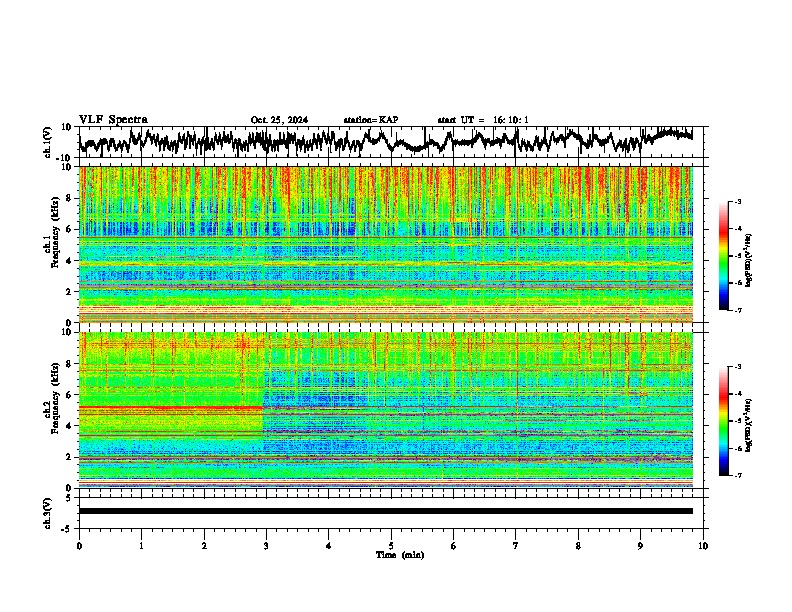Click the "9" minute tick on Time axis
792x612 pixels.
click(640, 546)
